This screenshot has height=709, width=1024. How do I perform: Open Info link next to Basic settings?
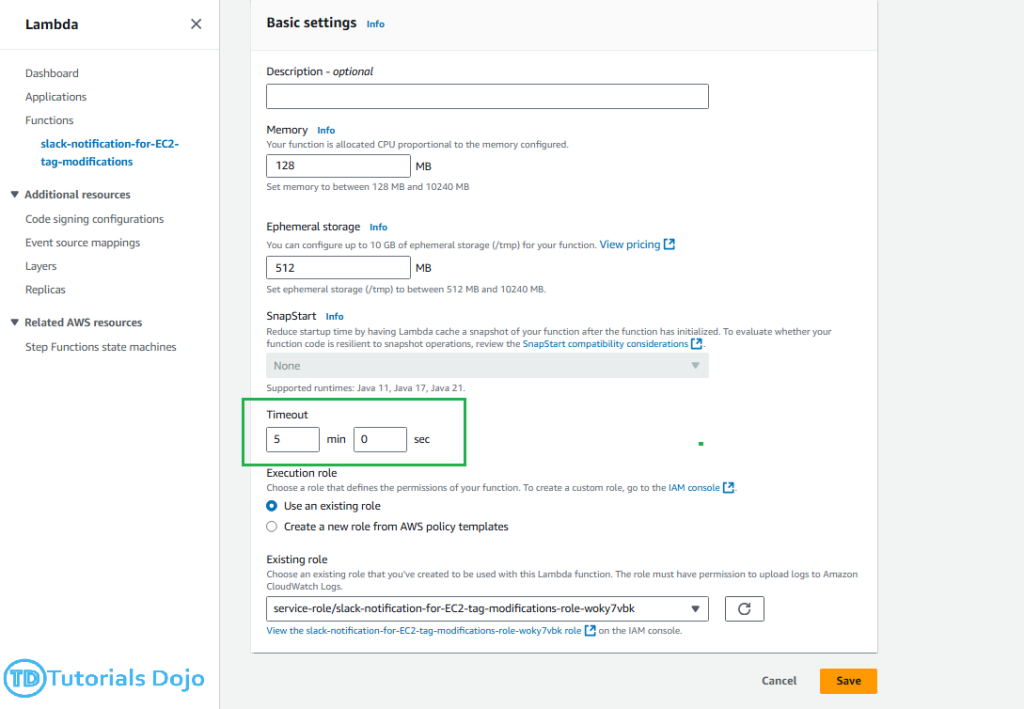point(375,24)
